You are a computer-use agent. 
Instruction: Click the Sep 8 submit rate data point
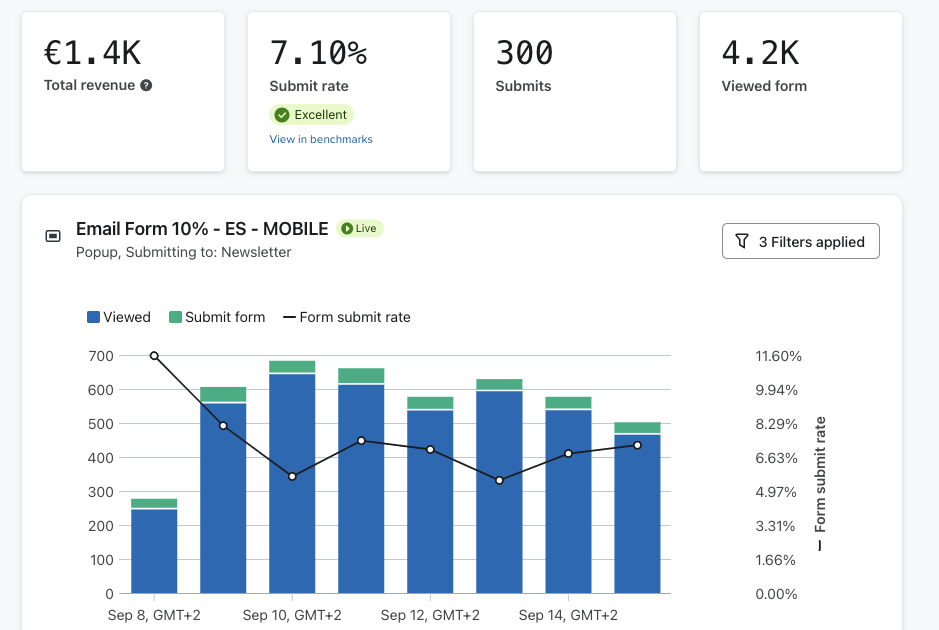(154, 356)
